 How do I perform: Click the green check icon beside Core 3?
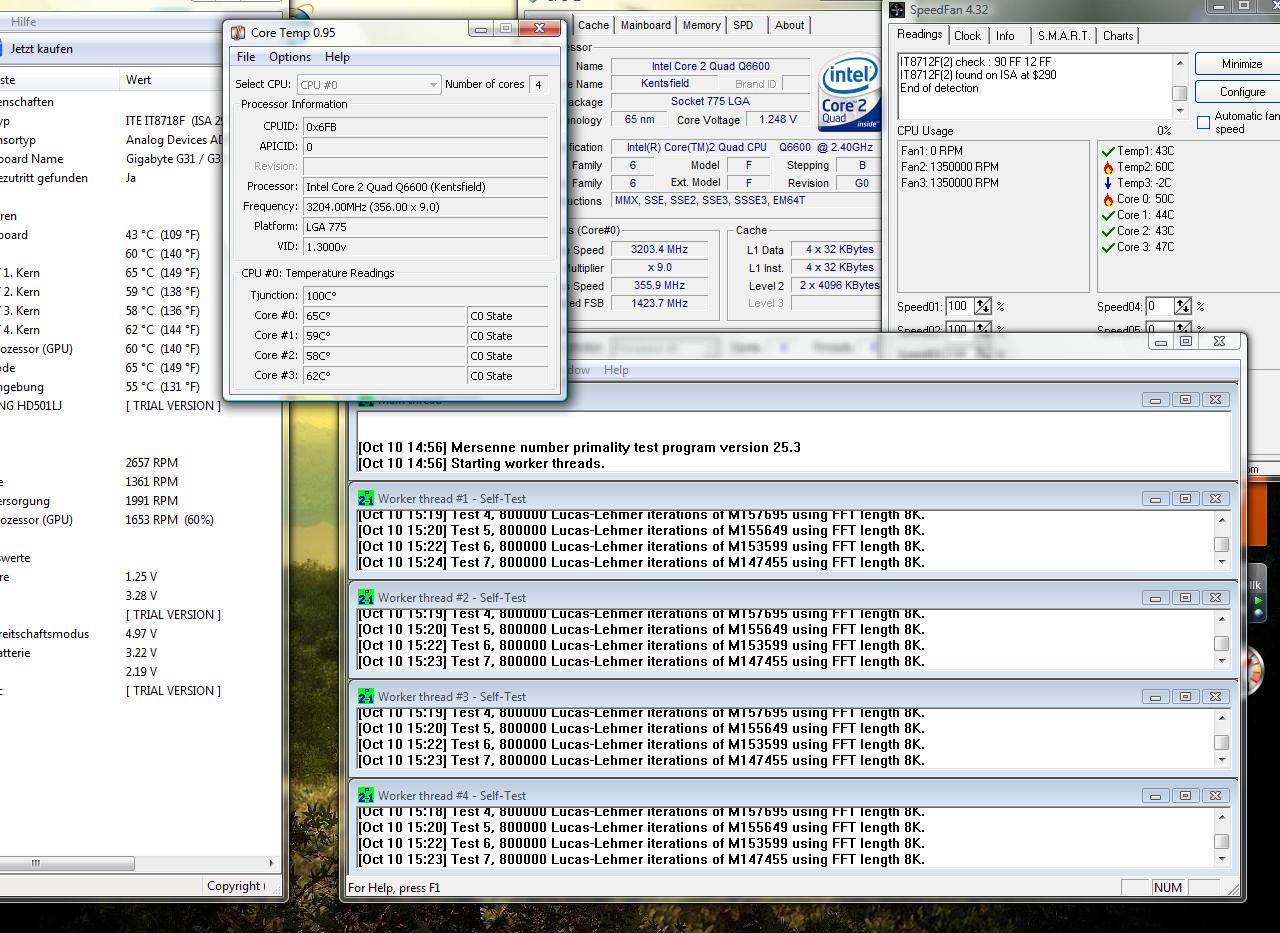coord(1108,247)
